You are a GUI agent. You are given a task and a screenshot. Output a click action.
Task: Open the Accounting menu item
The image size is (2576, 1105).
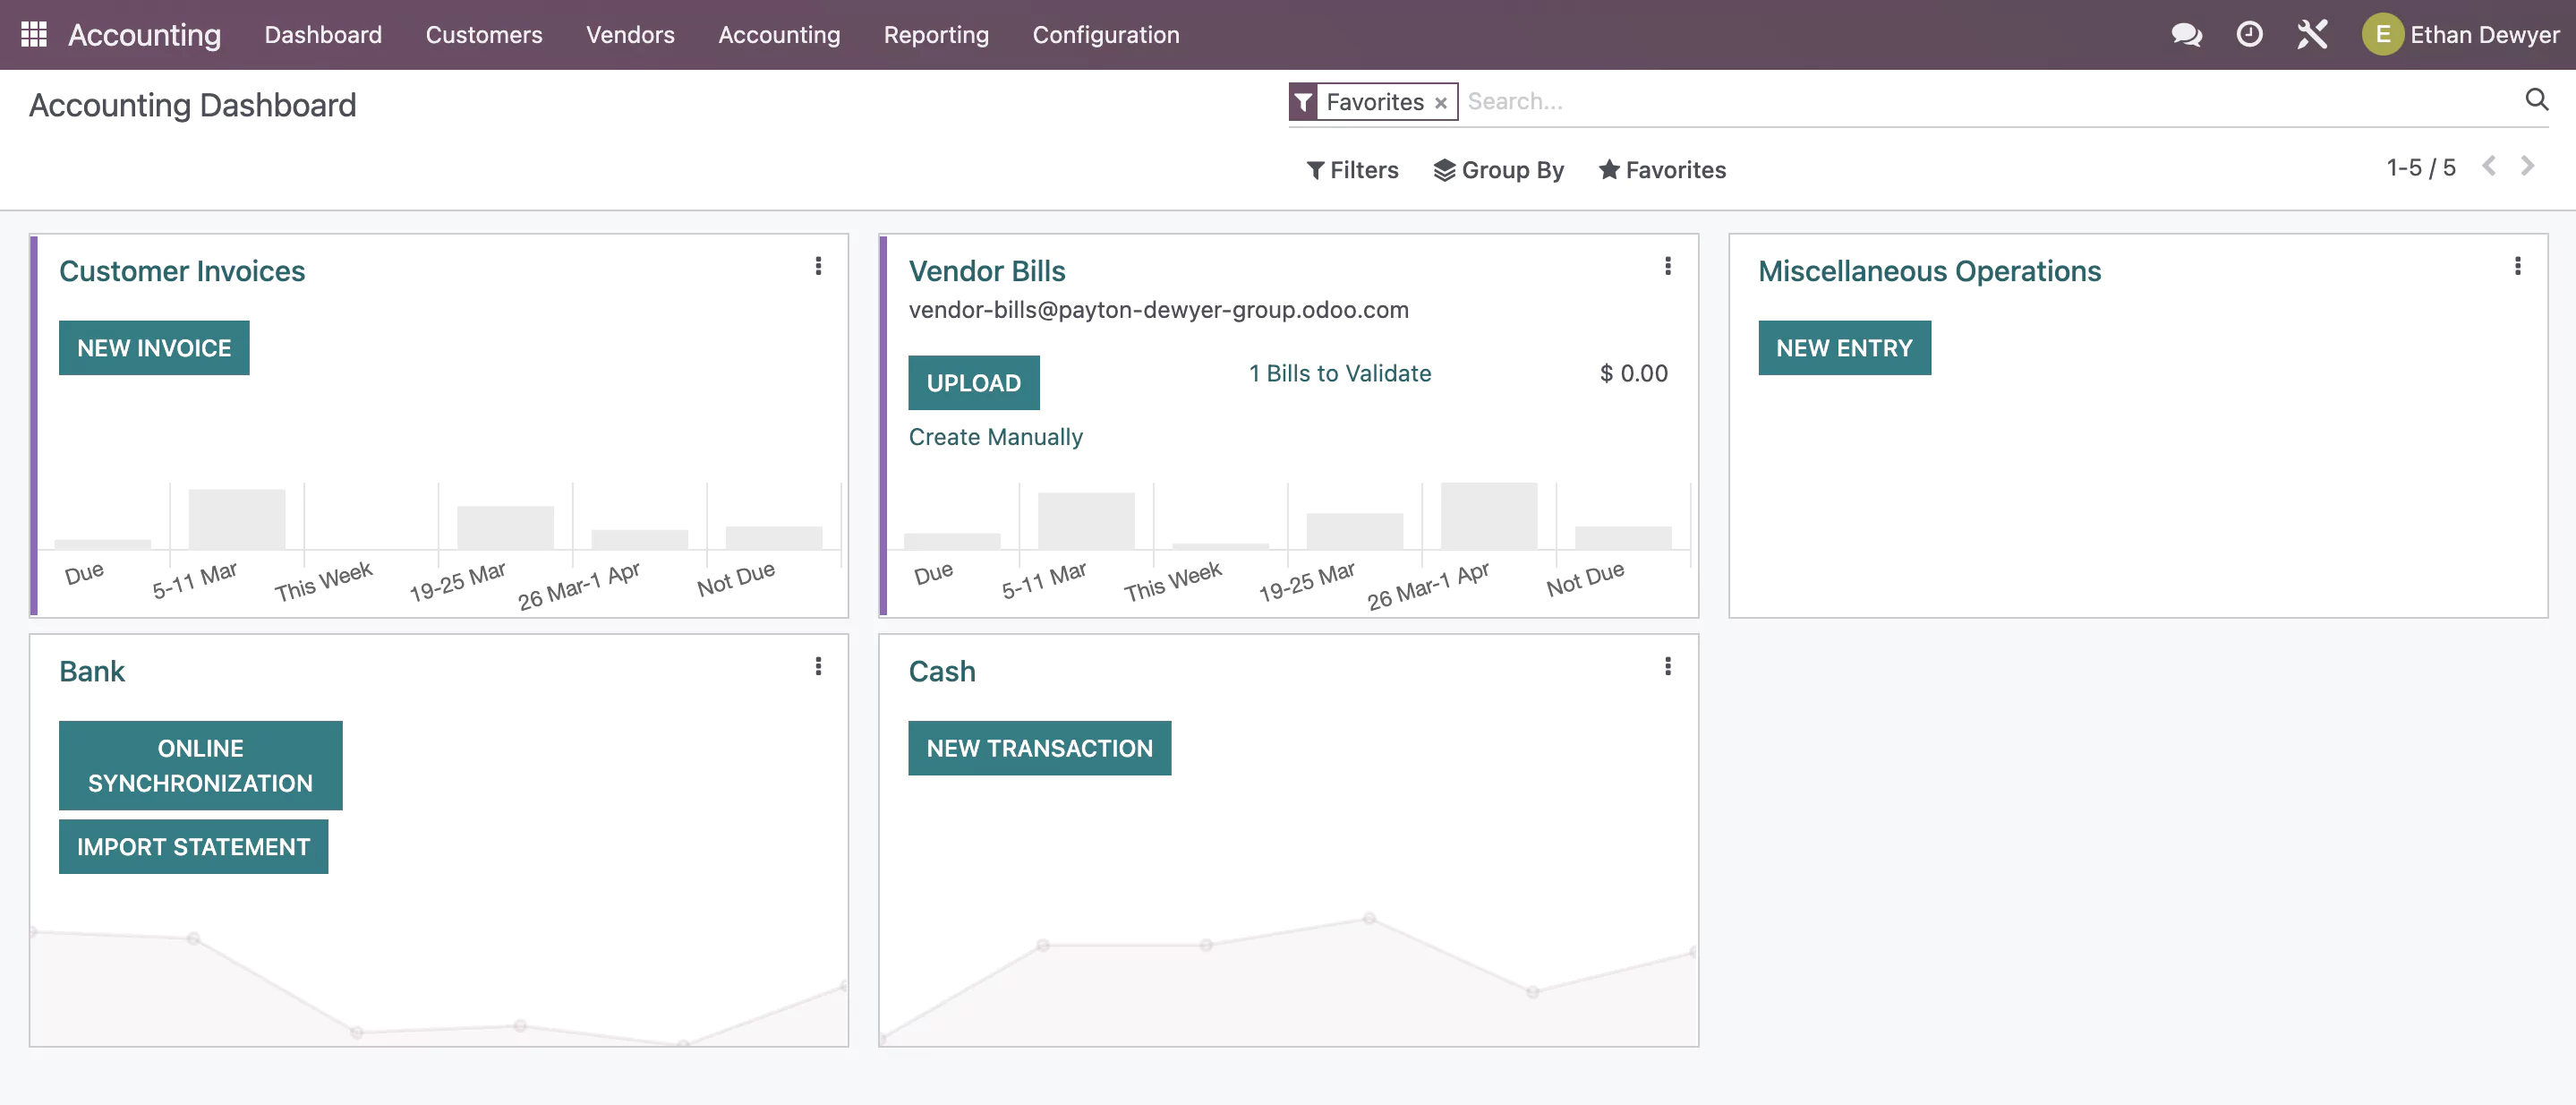click(x=779, y=34)
